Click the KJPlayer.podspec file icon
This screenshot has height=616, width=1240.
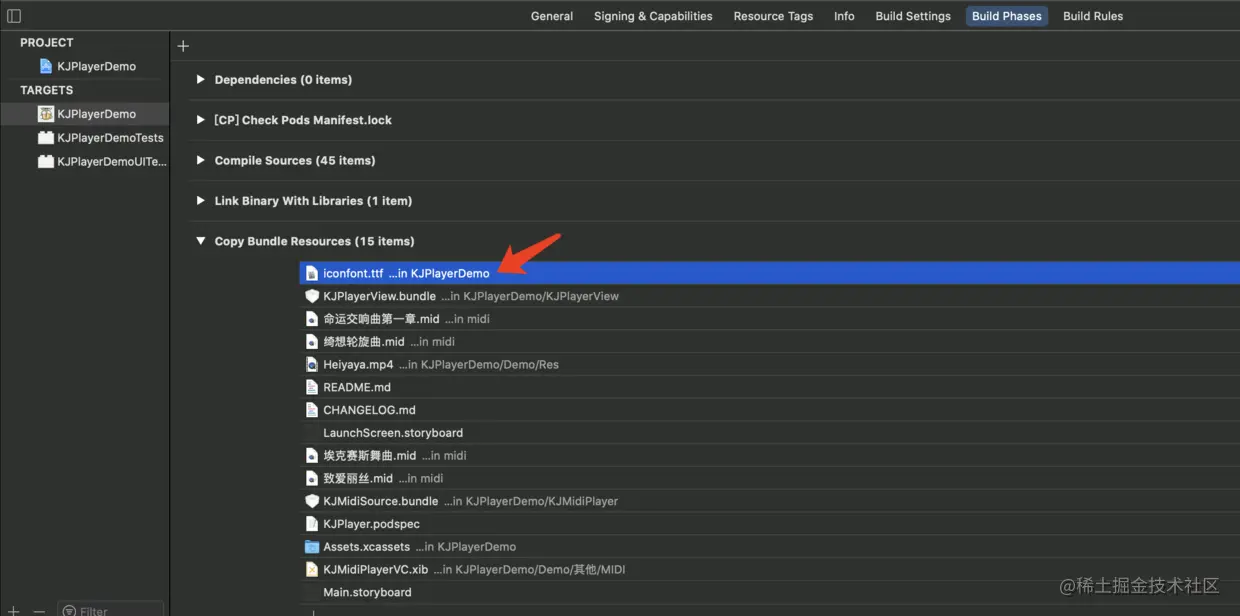coord(312,524)
